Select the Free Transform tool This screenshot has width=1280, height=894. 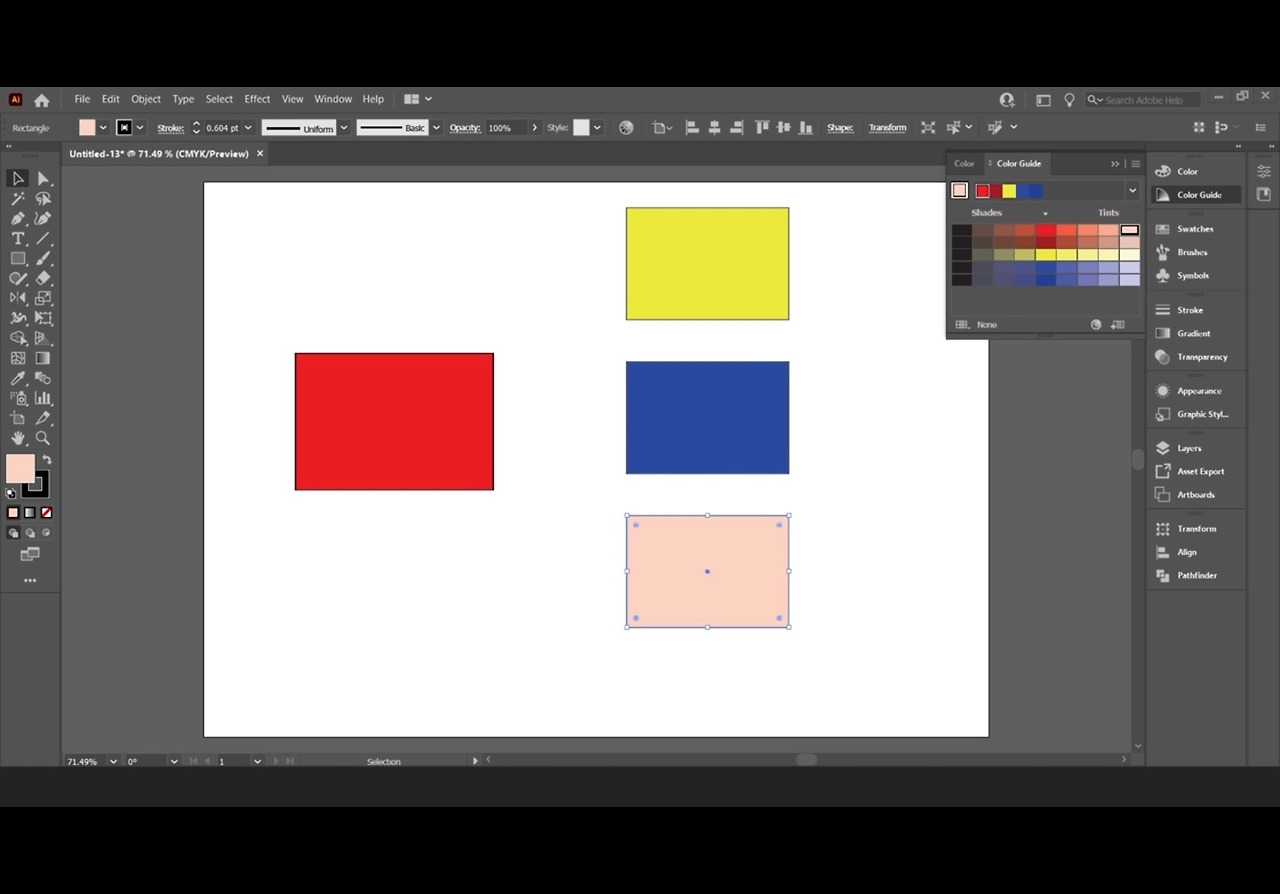(x=43, y=318)
